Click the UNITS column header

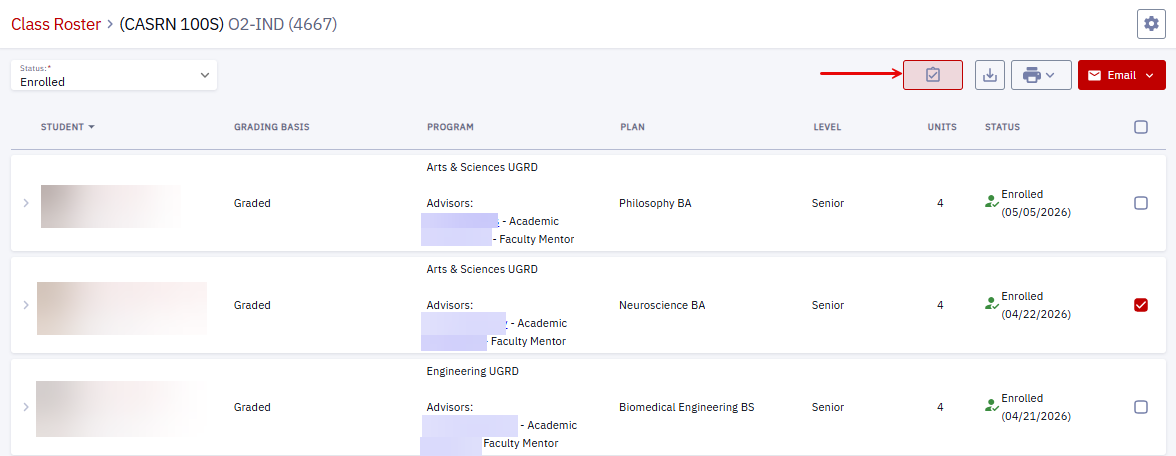[942, 127]
